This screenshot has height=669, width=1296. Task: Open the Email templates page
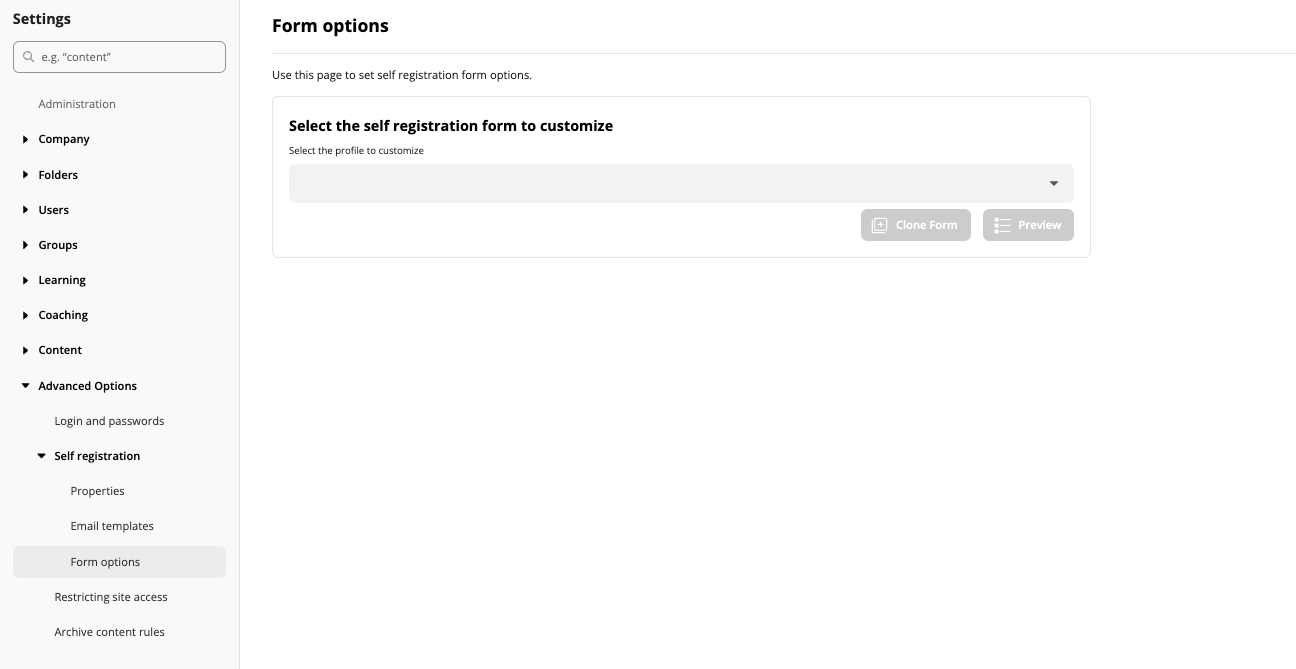tap(112, 525)
